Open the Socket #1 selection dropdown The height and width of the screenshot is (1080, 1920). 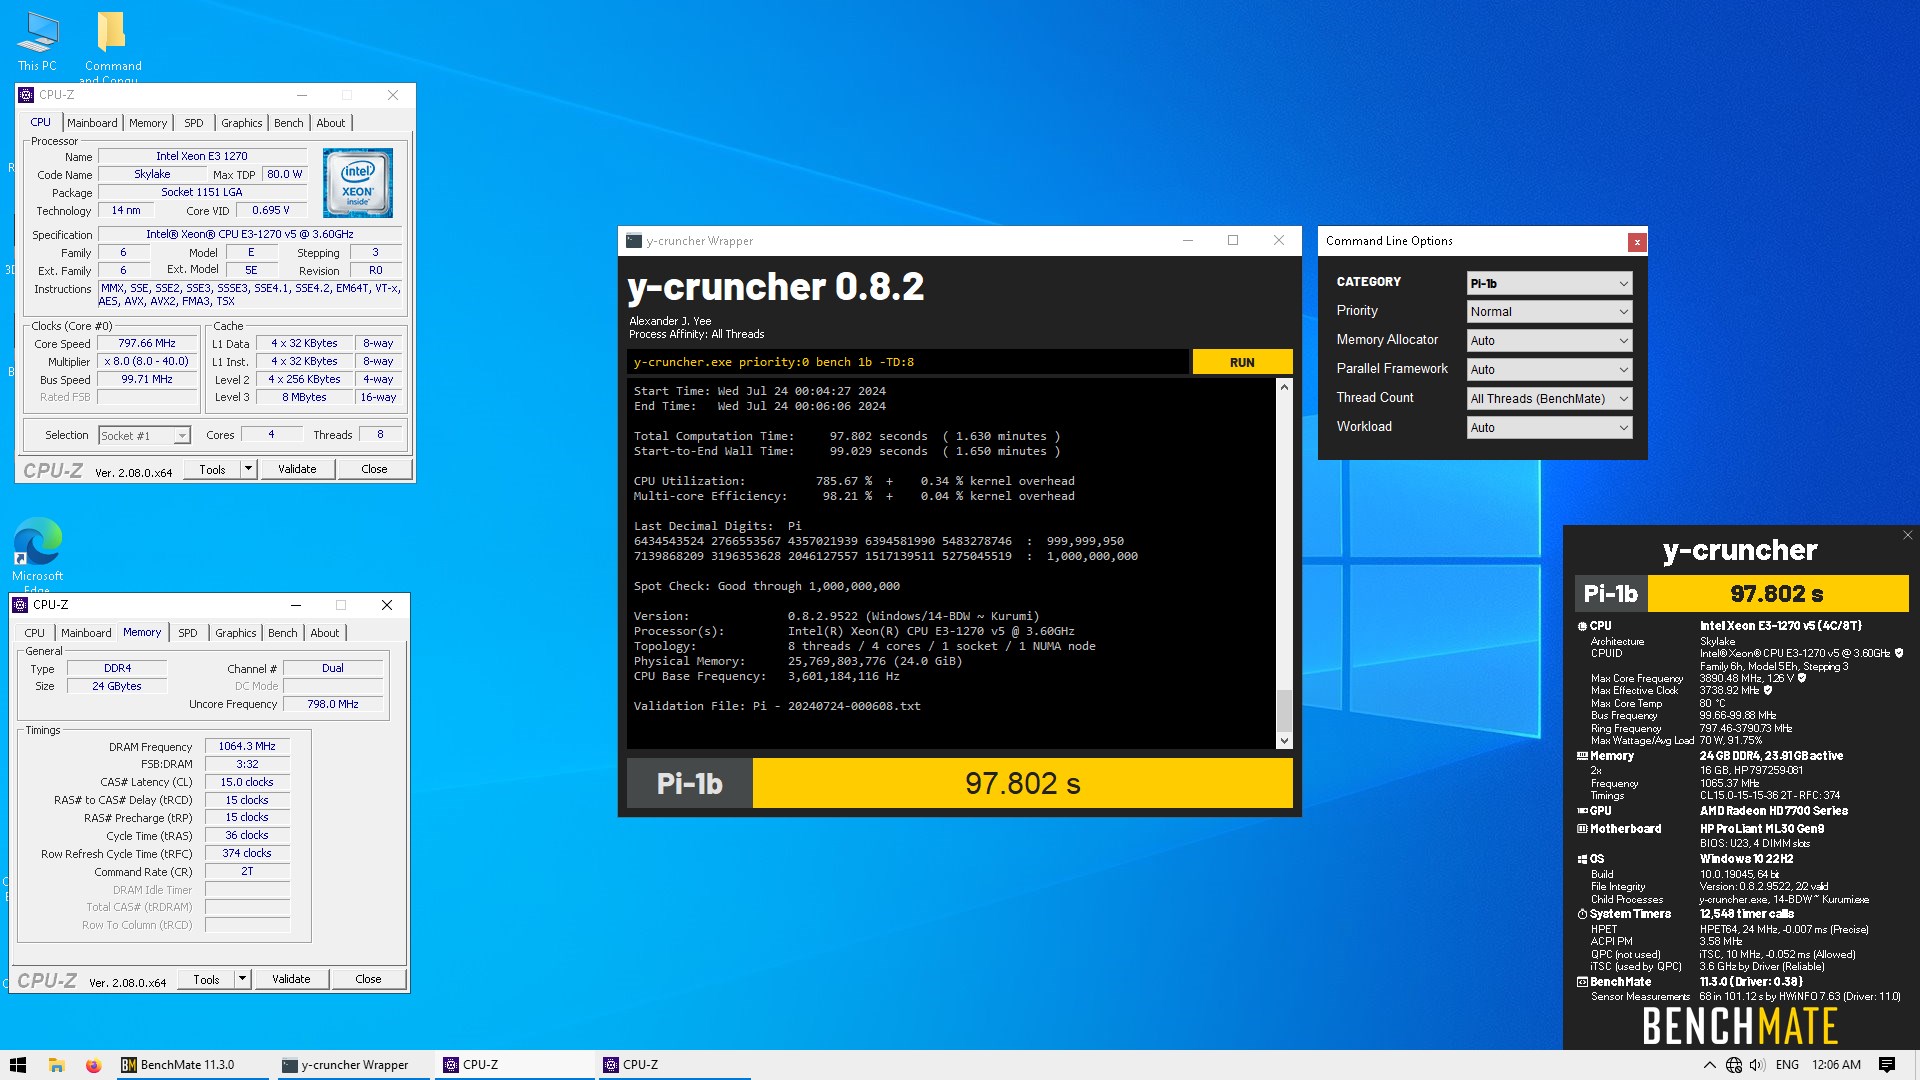(144, 436)
